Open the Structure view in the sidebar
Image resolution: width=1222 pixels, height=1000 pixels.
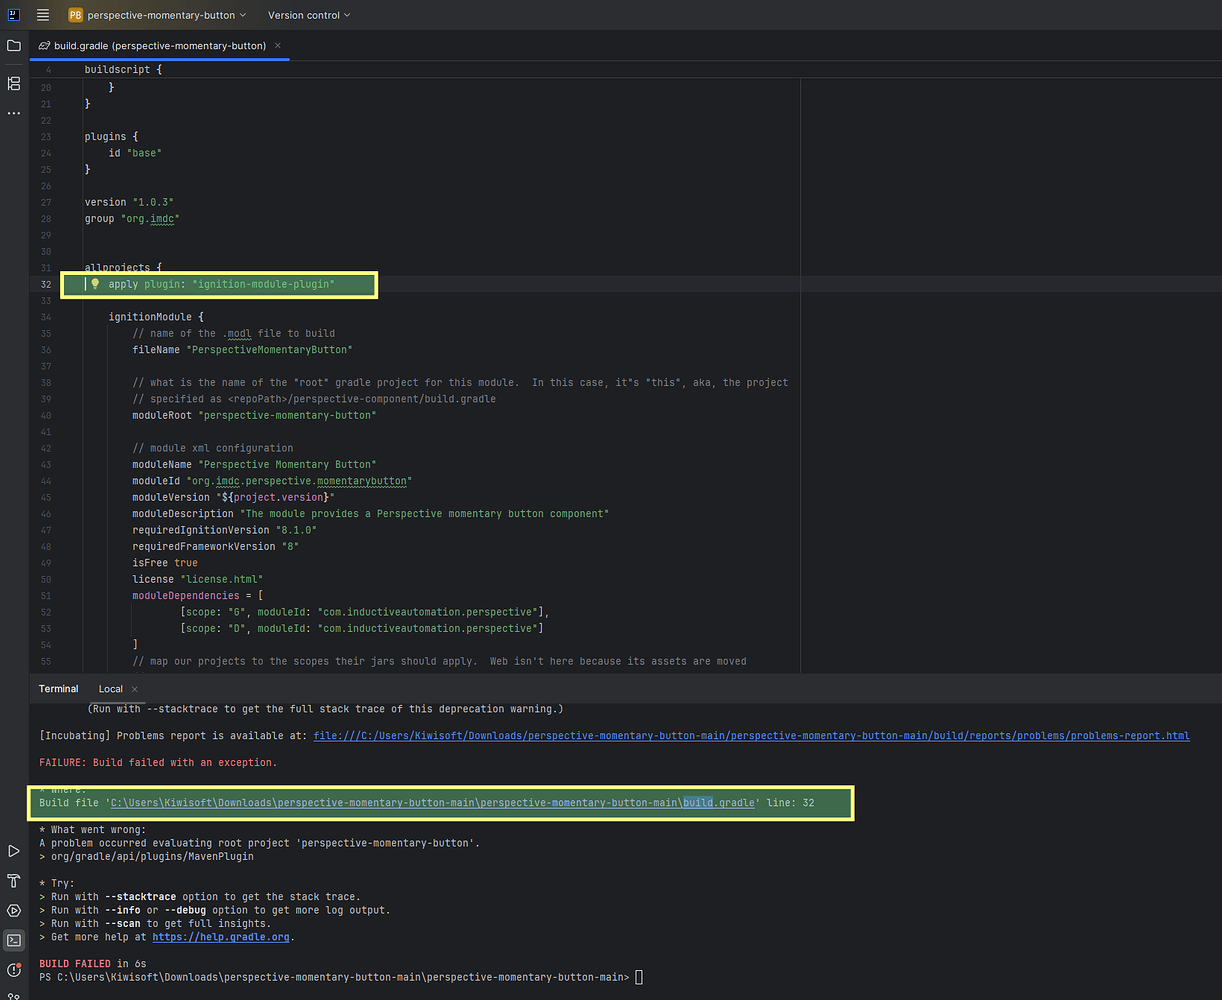pos(13,84)
